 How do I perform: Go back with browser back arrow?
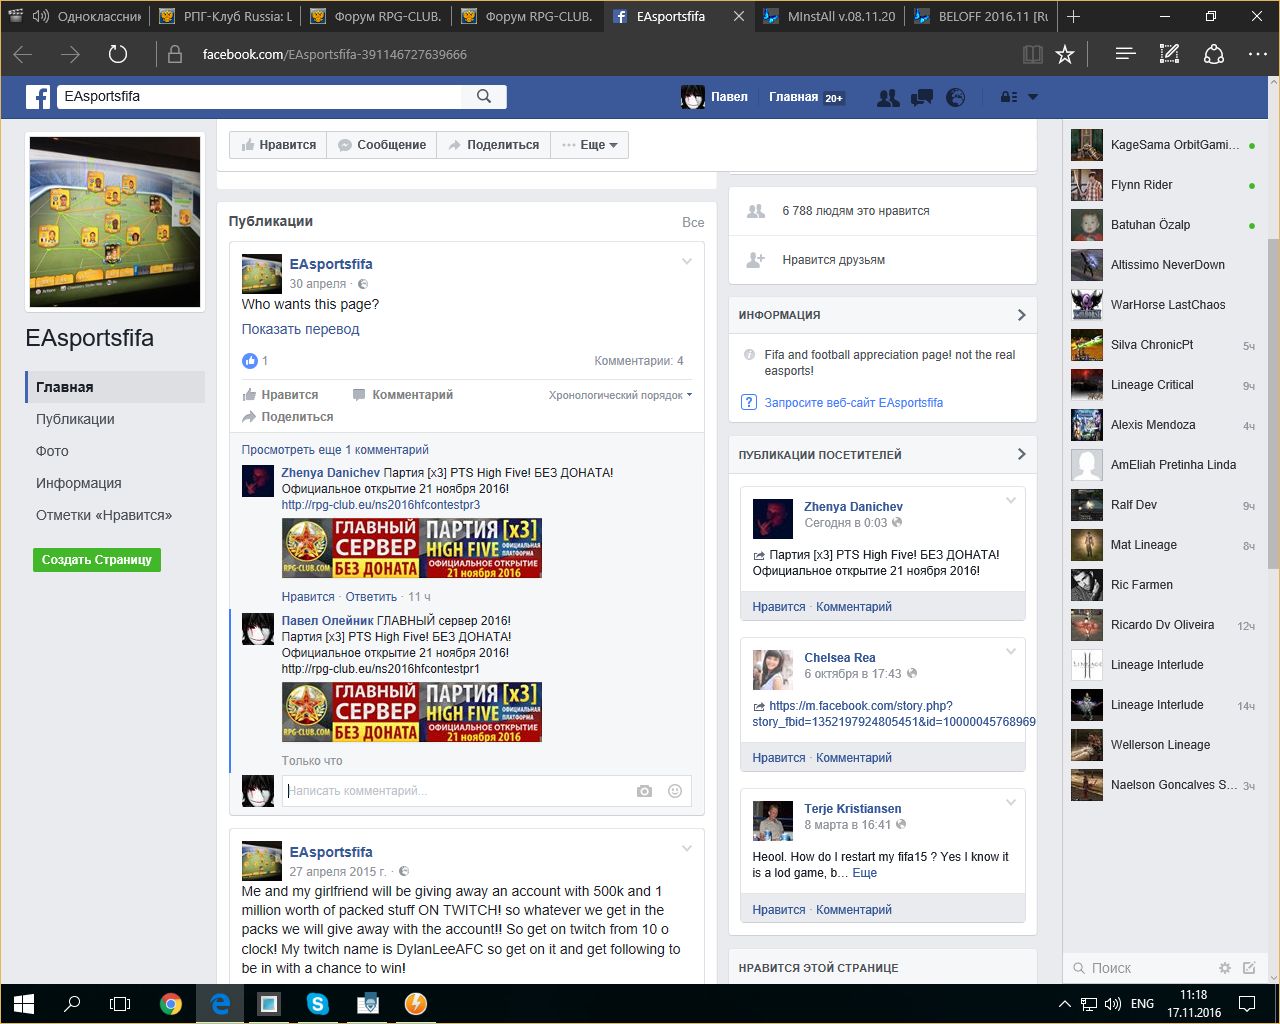(x=23, y=54)
